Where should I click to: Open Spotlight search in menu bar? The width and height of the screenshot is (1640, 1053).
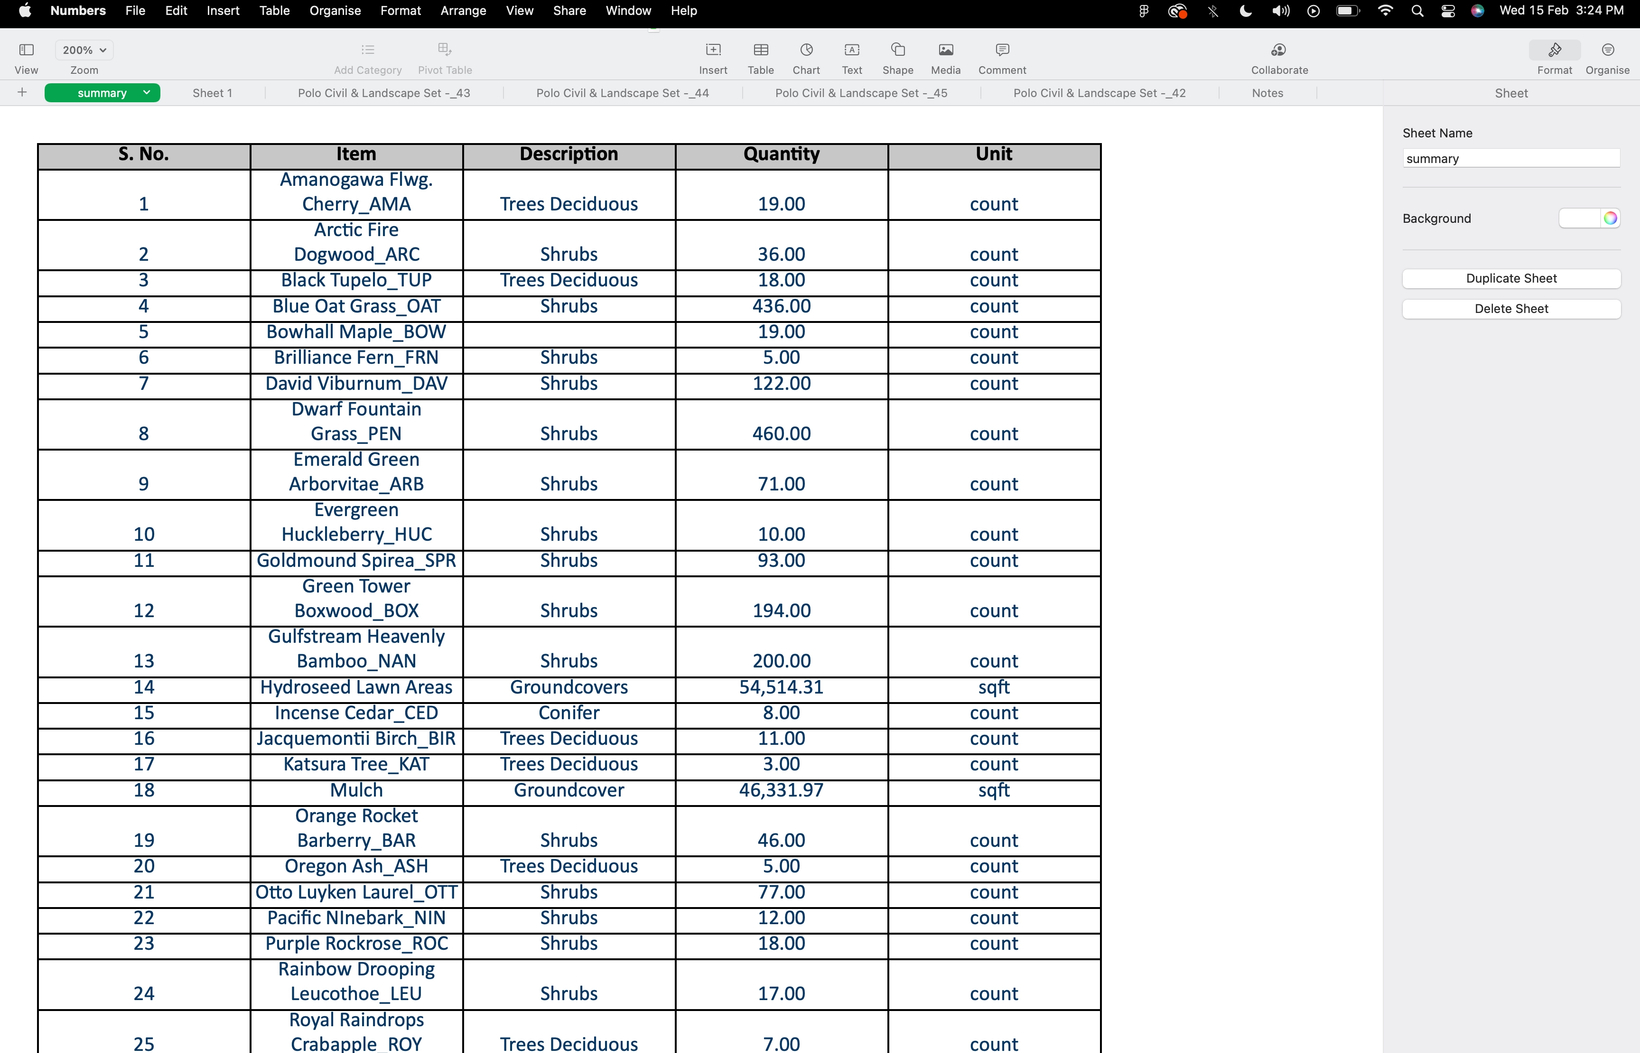pyautogui.click(x=1417, y=11)
